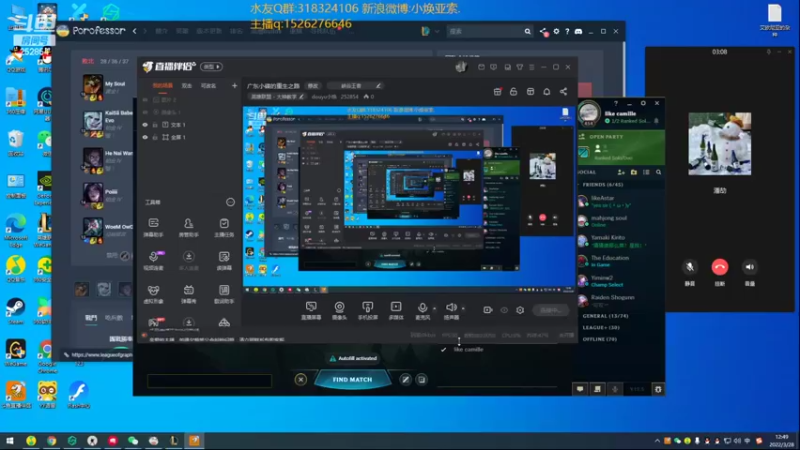Click the record video icon beside the settings gear
Viewport: 800px width, 450px height.
point(488,310)
